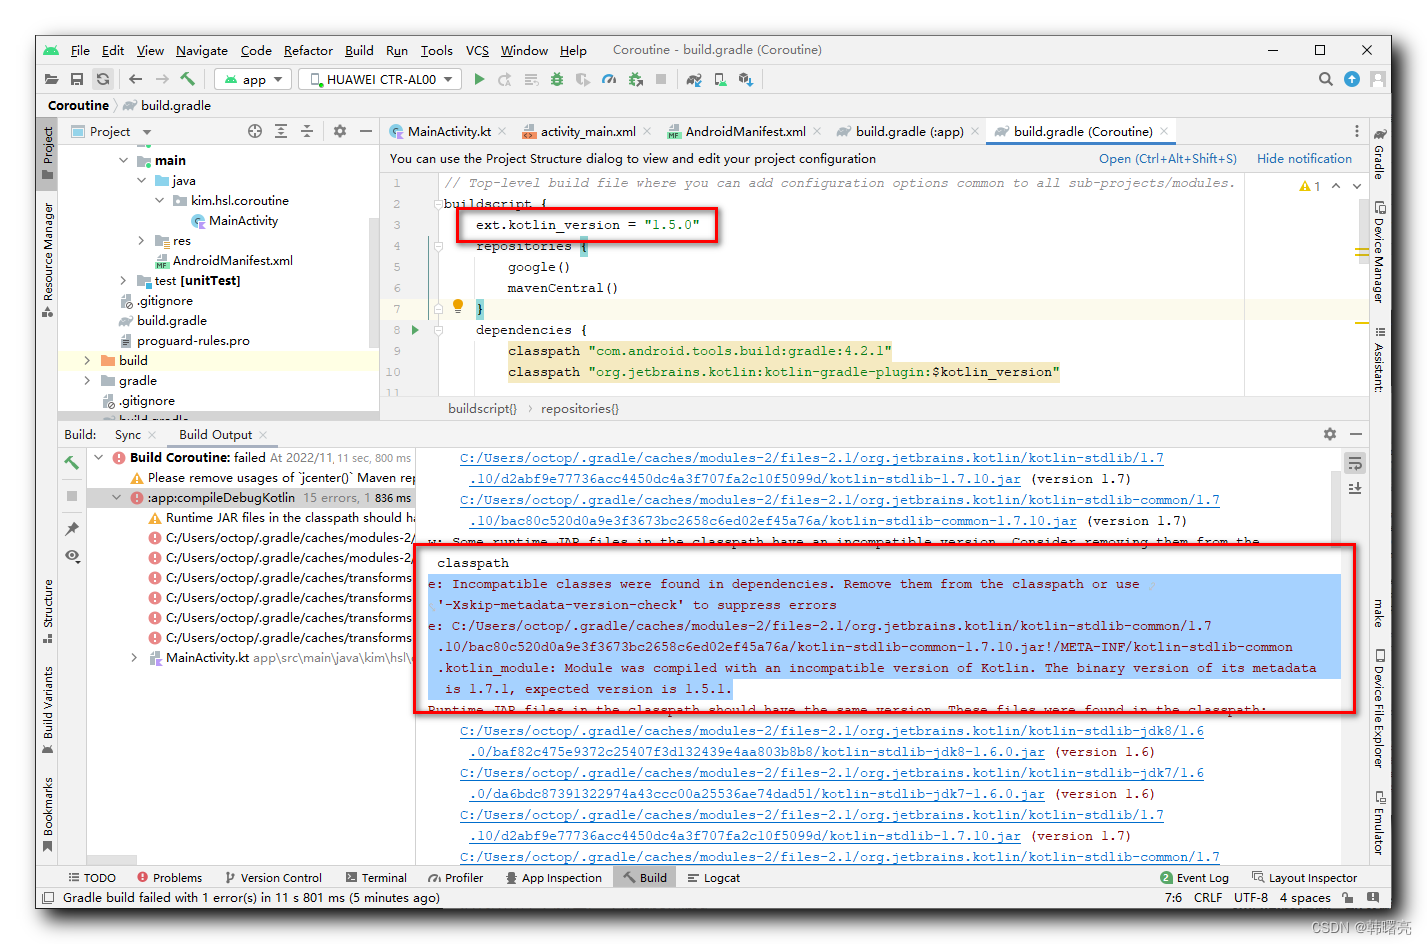Switch to the MainActivity.kt editor tab
Image resolution: width=1427 pixels, height=944 pixels.
coord(448,131)
